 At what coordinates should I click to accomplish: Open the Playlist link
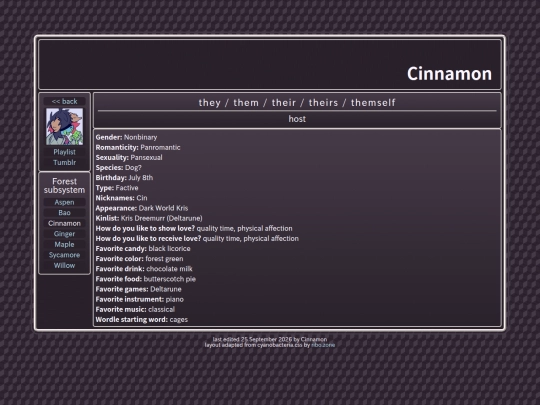(x=64, y=152)
